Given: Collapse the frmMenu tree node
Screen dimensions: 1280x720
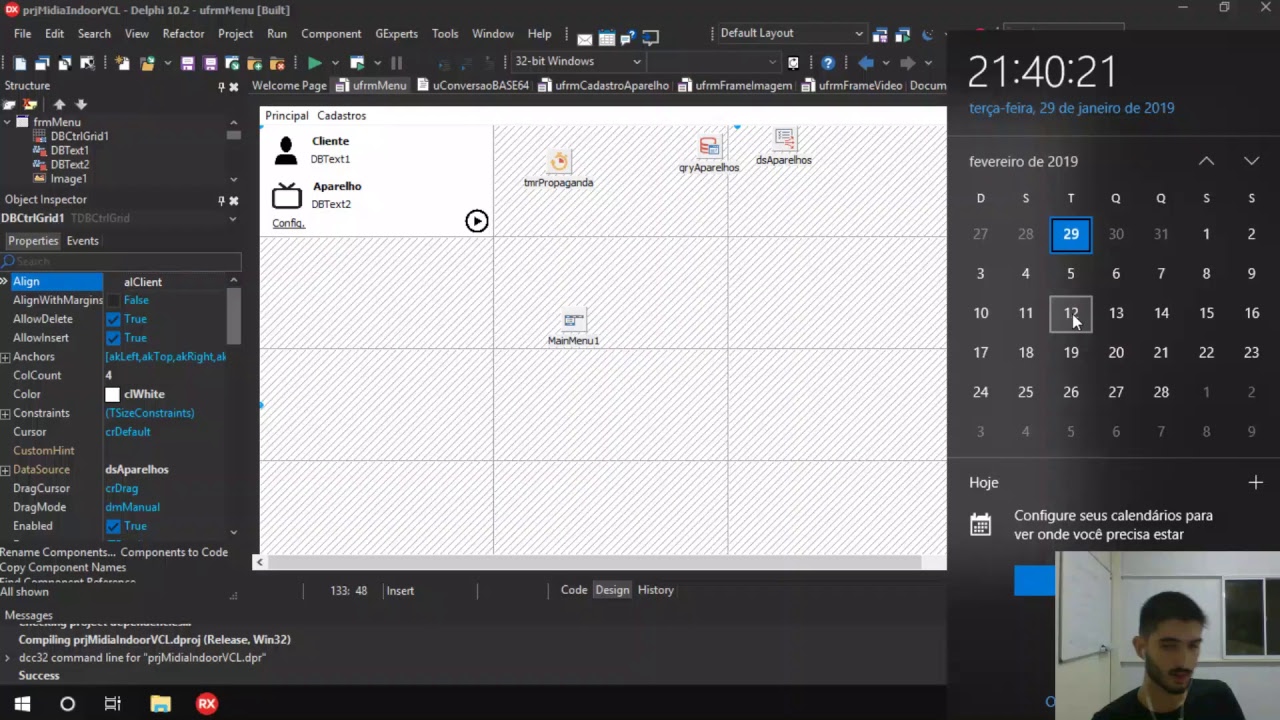Looking at the screenshot, I should point(7,122).
